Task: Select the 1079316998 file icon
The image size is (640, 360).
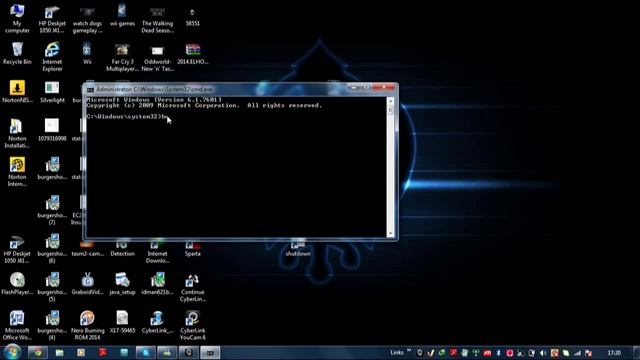Action: [x=52, y=130]
